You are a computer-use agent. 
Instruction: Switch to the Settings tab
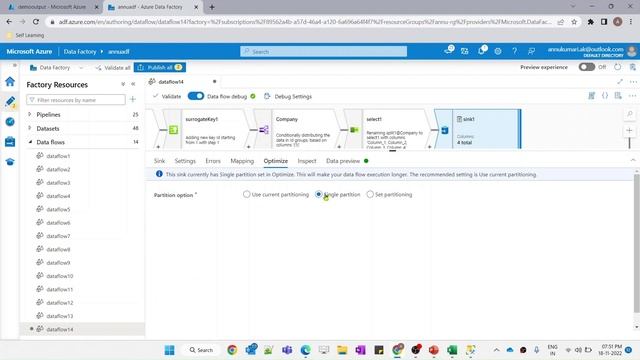(185, 161)
